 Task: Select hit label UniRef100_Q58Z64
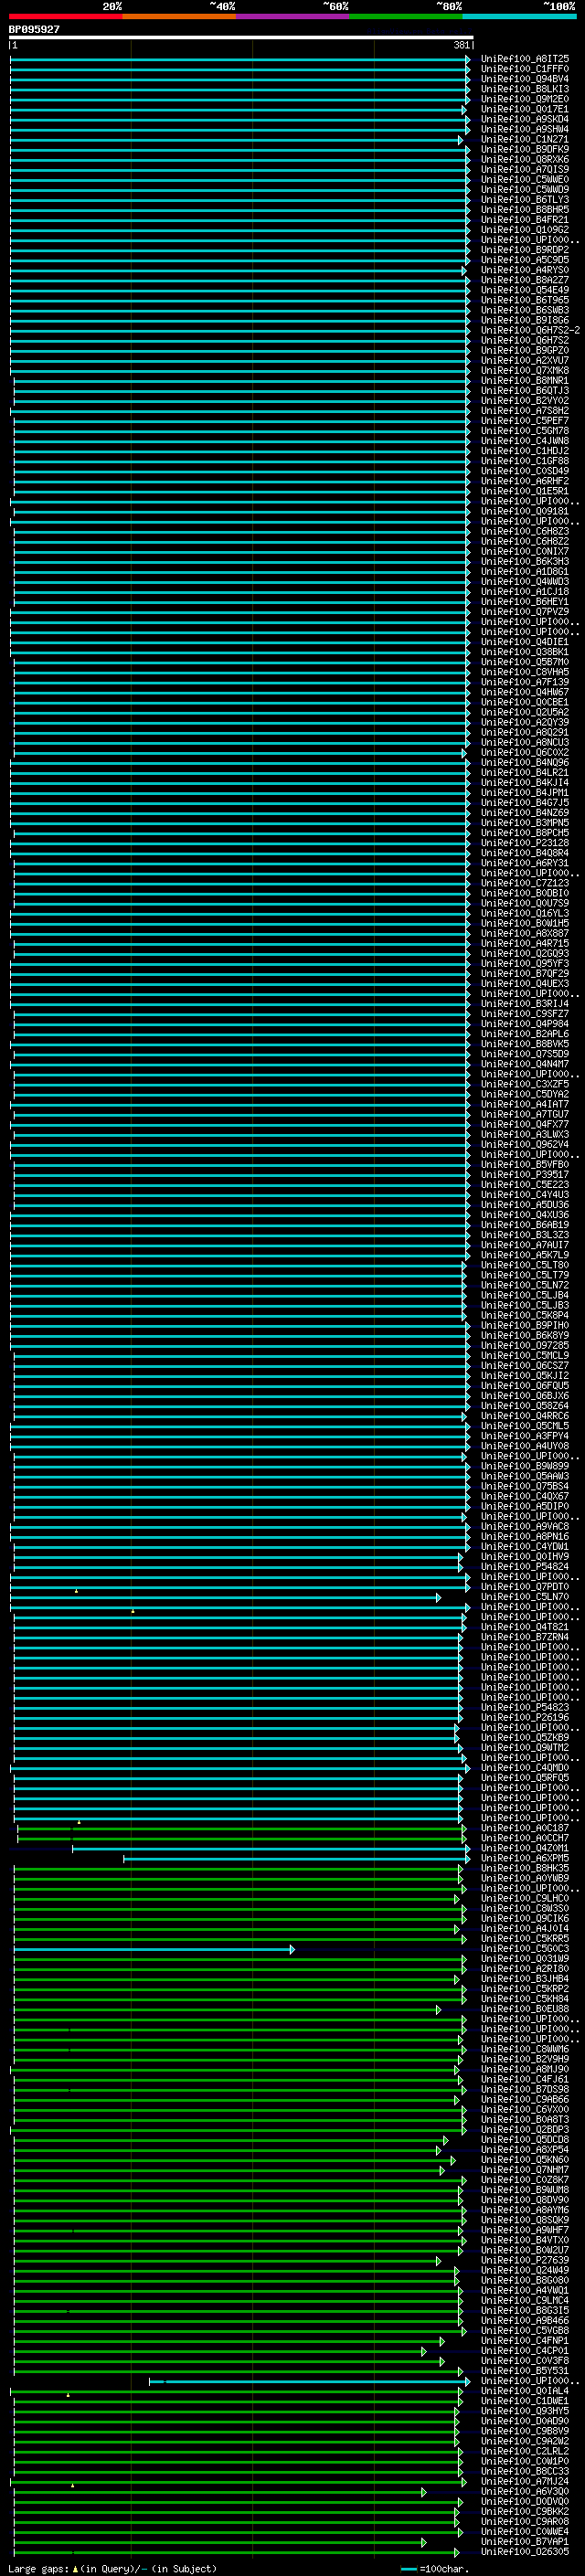(x=524, y=1405)
